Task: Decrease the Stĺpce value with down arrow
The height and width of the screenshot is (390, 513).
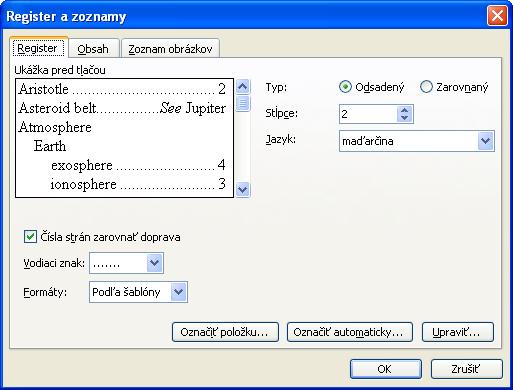Action: click(405, 118)
